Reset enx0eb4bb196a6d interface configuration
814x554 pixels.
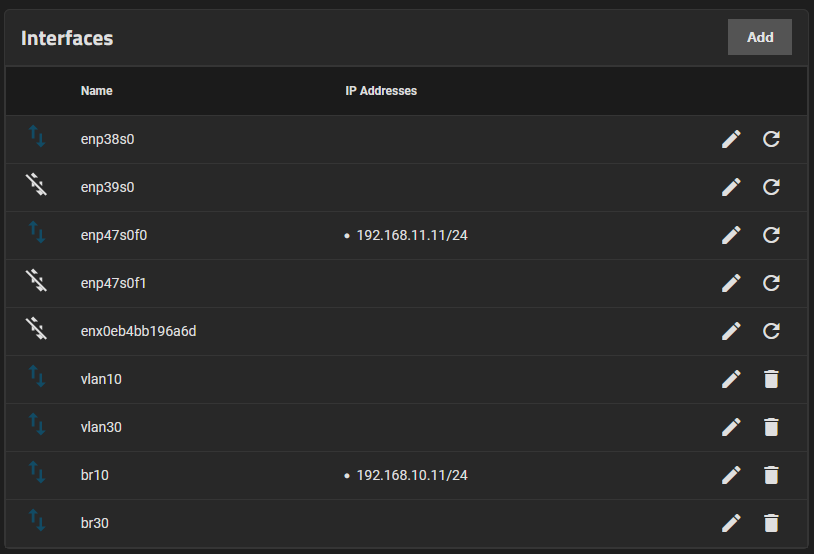771,331
